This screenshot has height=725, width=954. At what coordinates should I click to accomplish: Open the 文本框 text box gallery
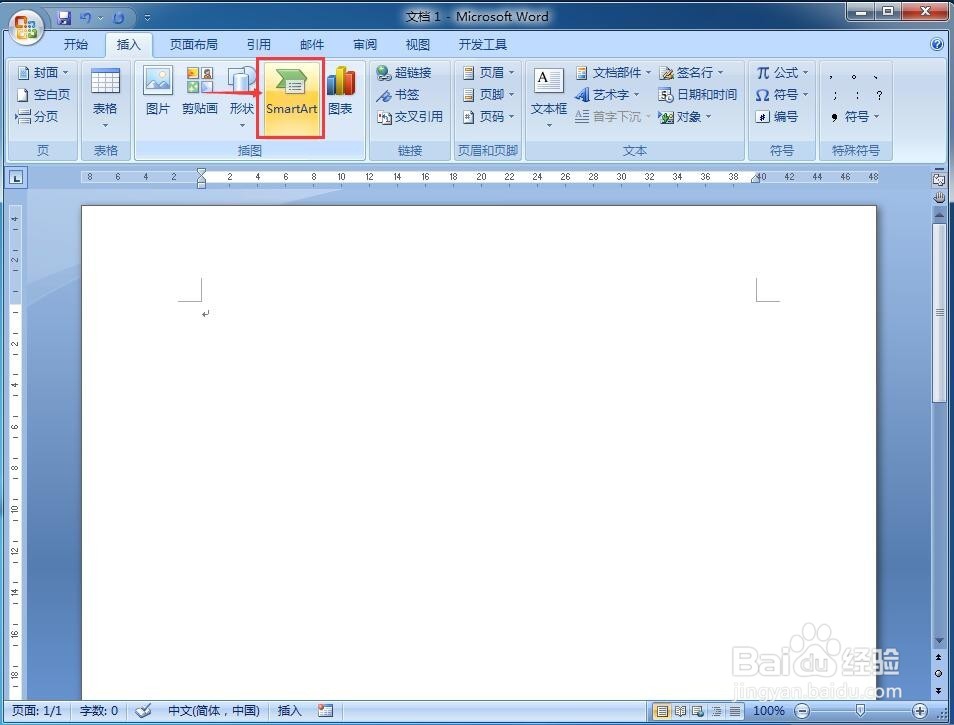[549, 97]
